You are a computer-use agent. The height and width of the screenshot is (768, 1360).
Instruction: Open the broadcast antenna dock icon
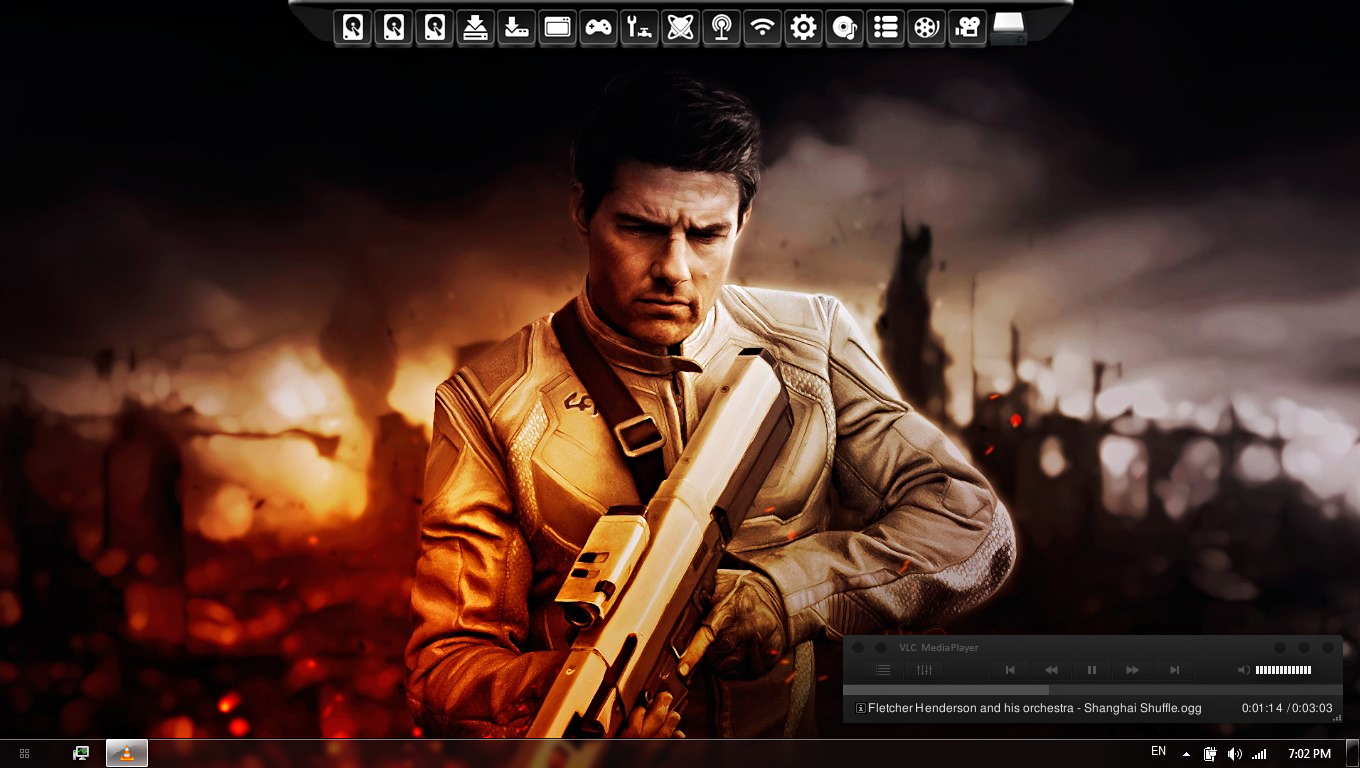(721, 27)
